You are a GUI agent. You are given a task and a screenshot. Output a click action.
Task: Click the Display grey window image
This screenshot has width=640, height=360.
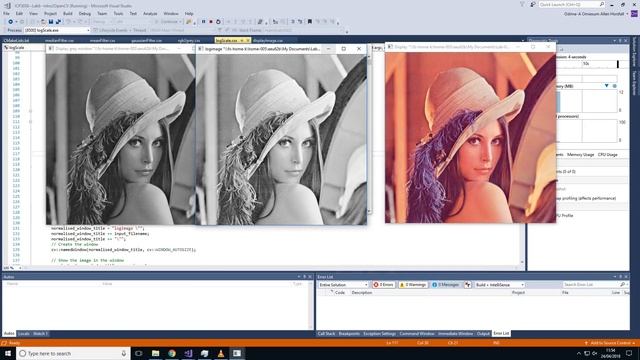(121, 139)
